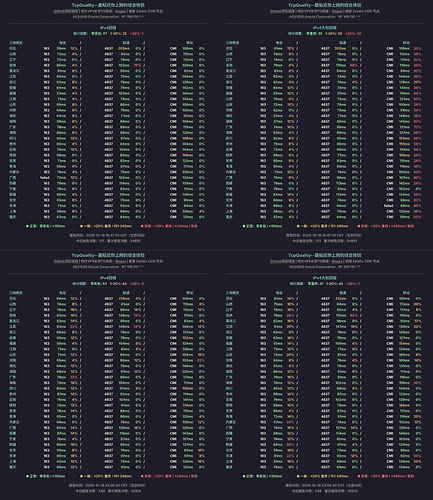Click the green 正常 legend dot in the top-left report
The height and width of the screenshot is (500, 433).
click(27, 226)
